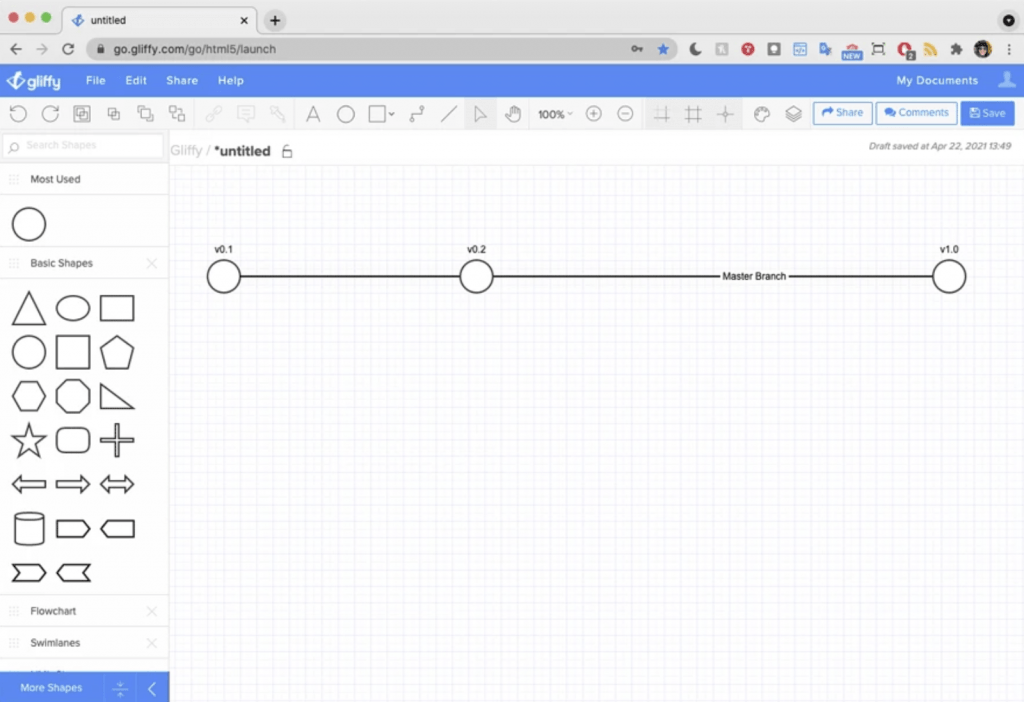Viewport: 1024px width, 702px height.
Task: Click the Zoom out minus icon
Action: pos(625,114)
